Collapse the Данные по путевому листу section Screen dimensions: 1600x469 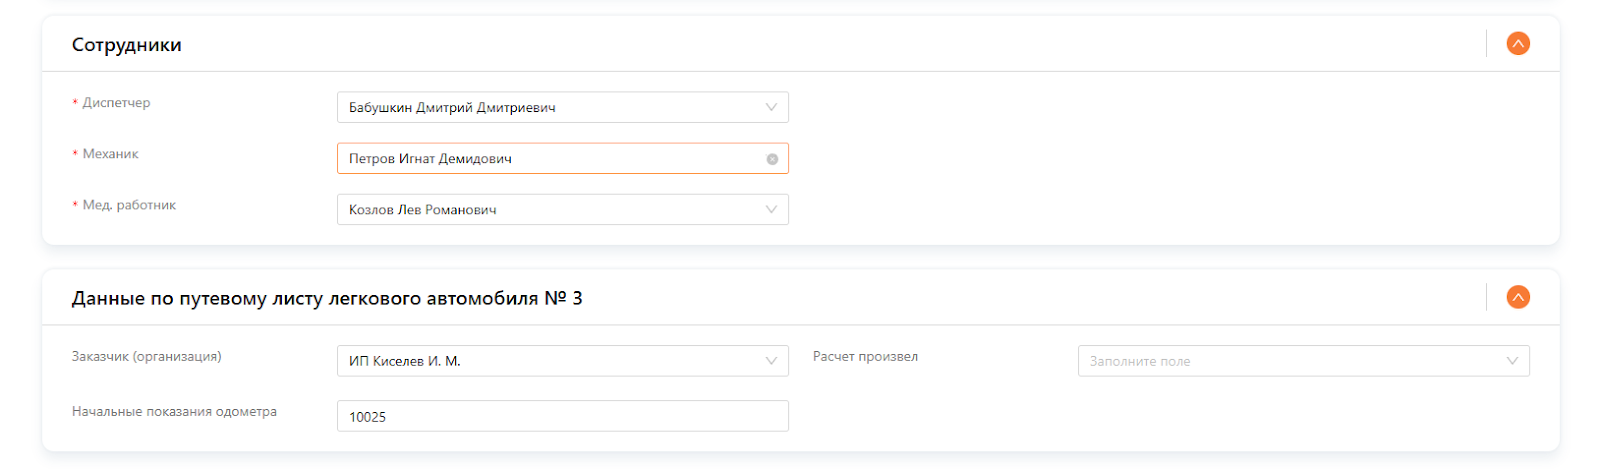[1517, 297]
